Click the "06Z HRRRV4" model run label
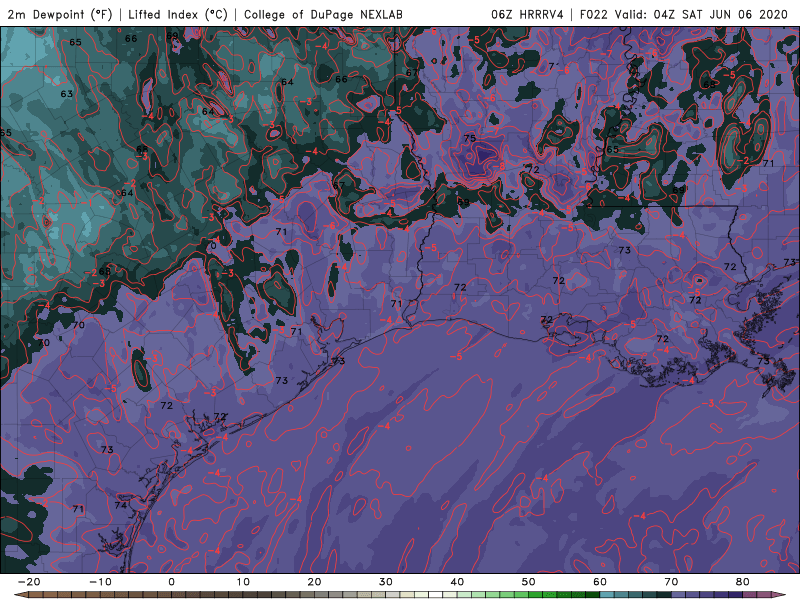This screenshot has height=600, width=800. (527, 14)
